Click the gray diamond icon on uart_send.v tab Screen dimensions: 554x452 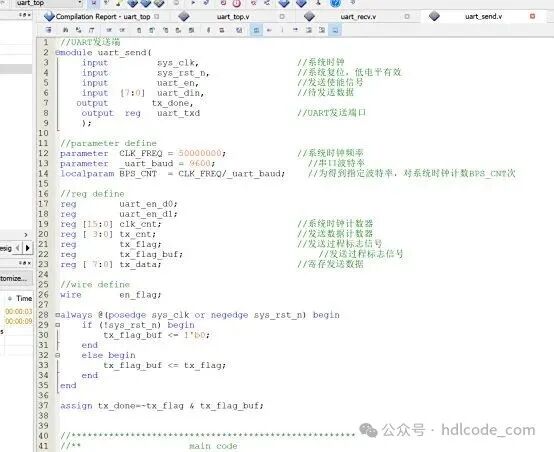point(434,16)
